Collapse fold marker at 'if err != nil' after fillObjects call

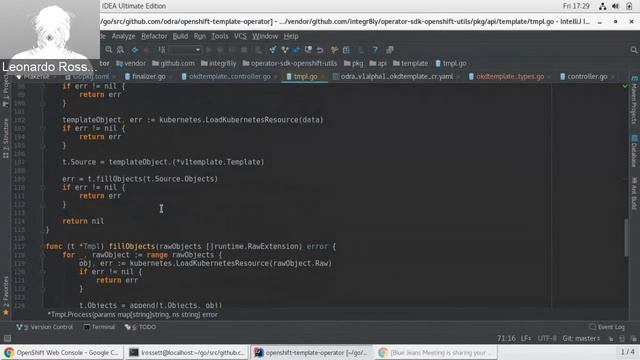(x=43, y=187)
